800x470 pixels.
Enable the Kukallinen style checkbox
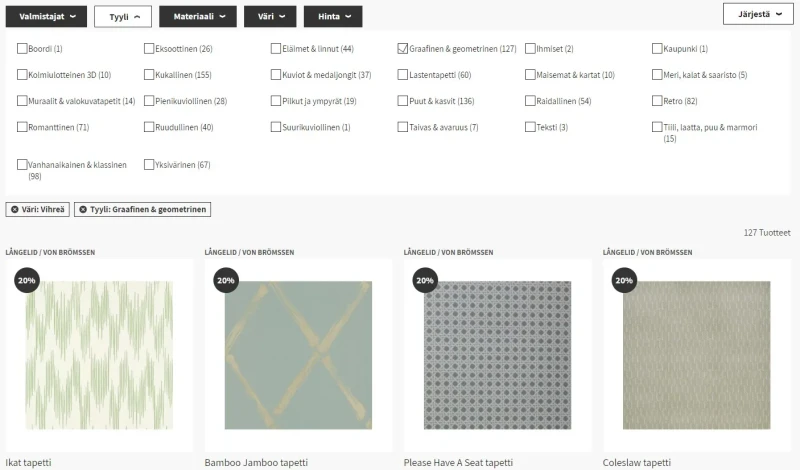[x=149, y=75]
